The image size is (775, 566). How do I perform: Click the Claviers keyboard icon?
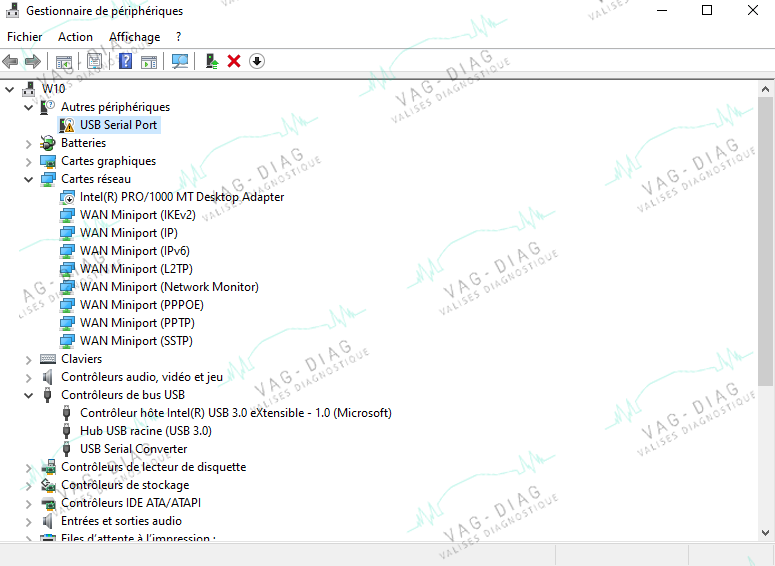[48, 359]
